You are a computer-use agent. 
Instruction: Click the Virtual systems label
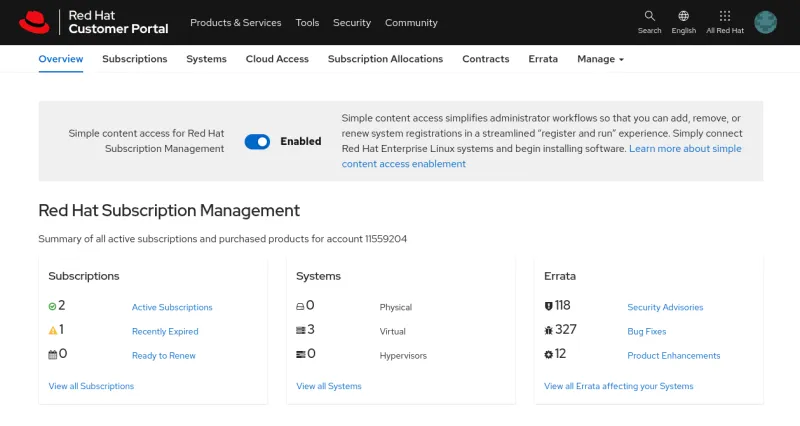392,331
